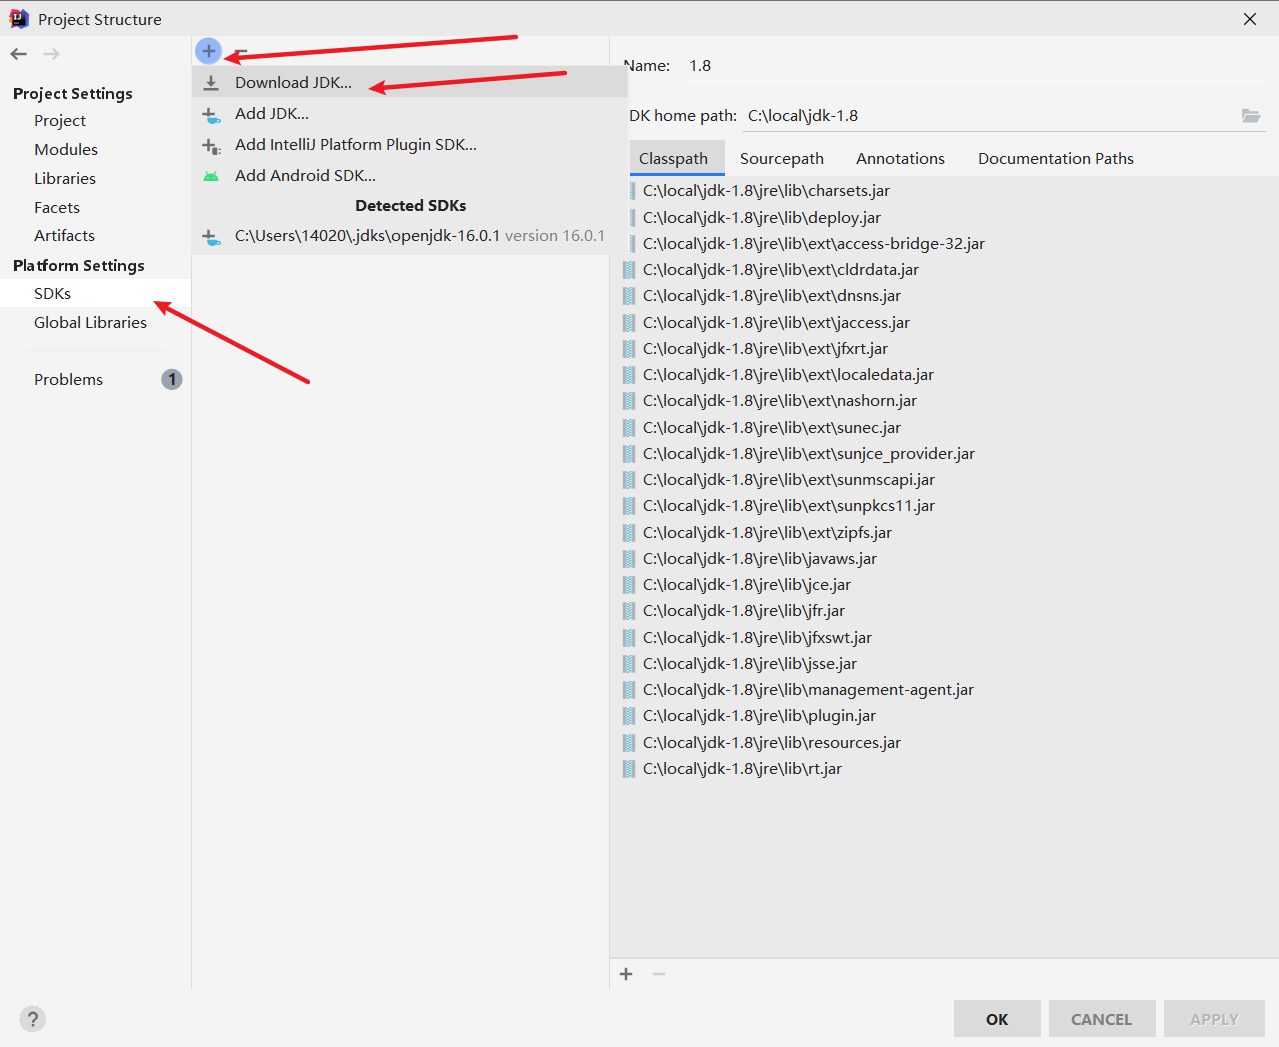
Task: Select rt.jar classpath entry
Action: pos(742,769)
